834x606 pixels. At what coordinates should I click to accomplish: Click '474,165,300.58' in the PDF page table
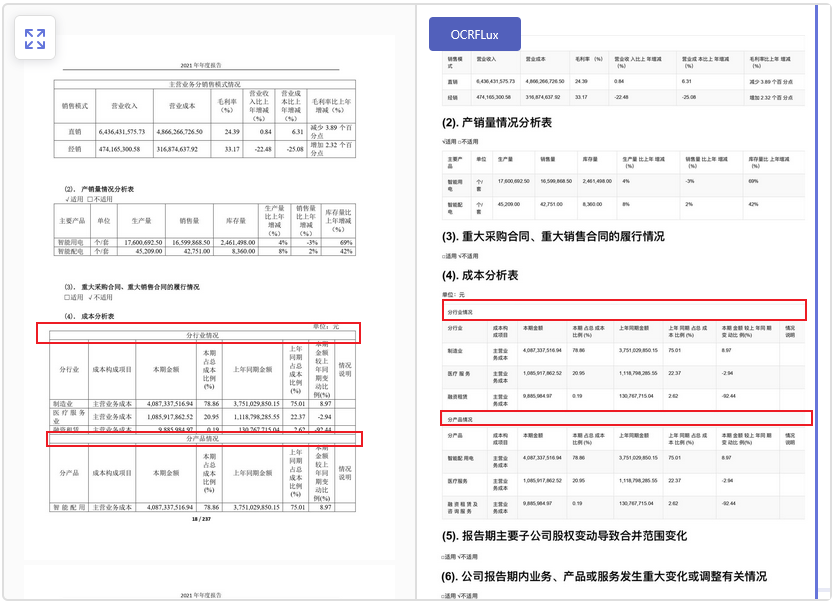pyautogui.click(x=120, y=149)
